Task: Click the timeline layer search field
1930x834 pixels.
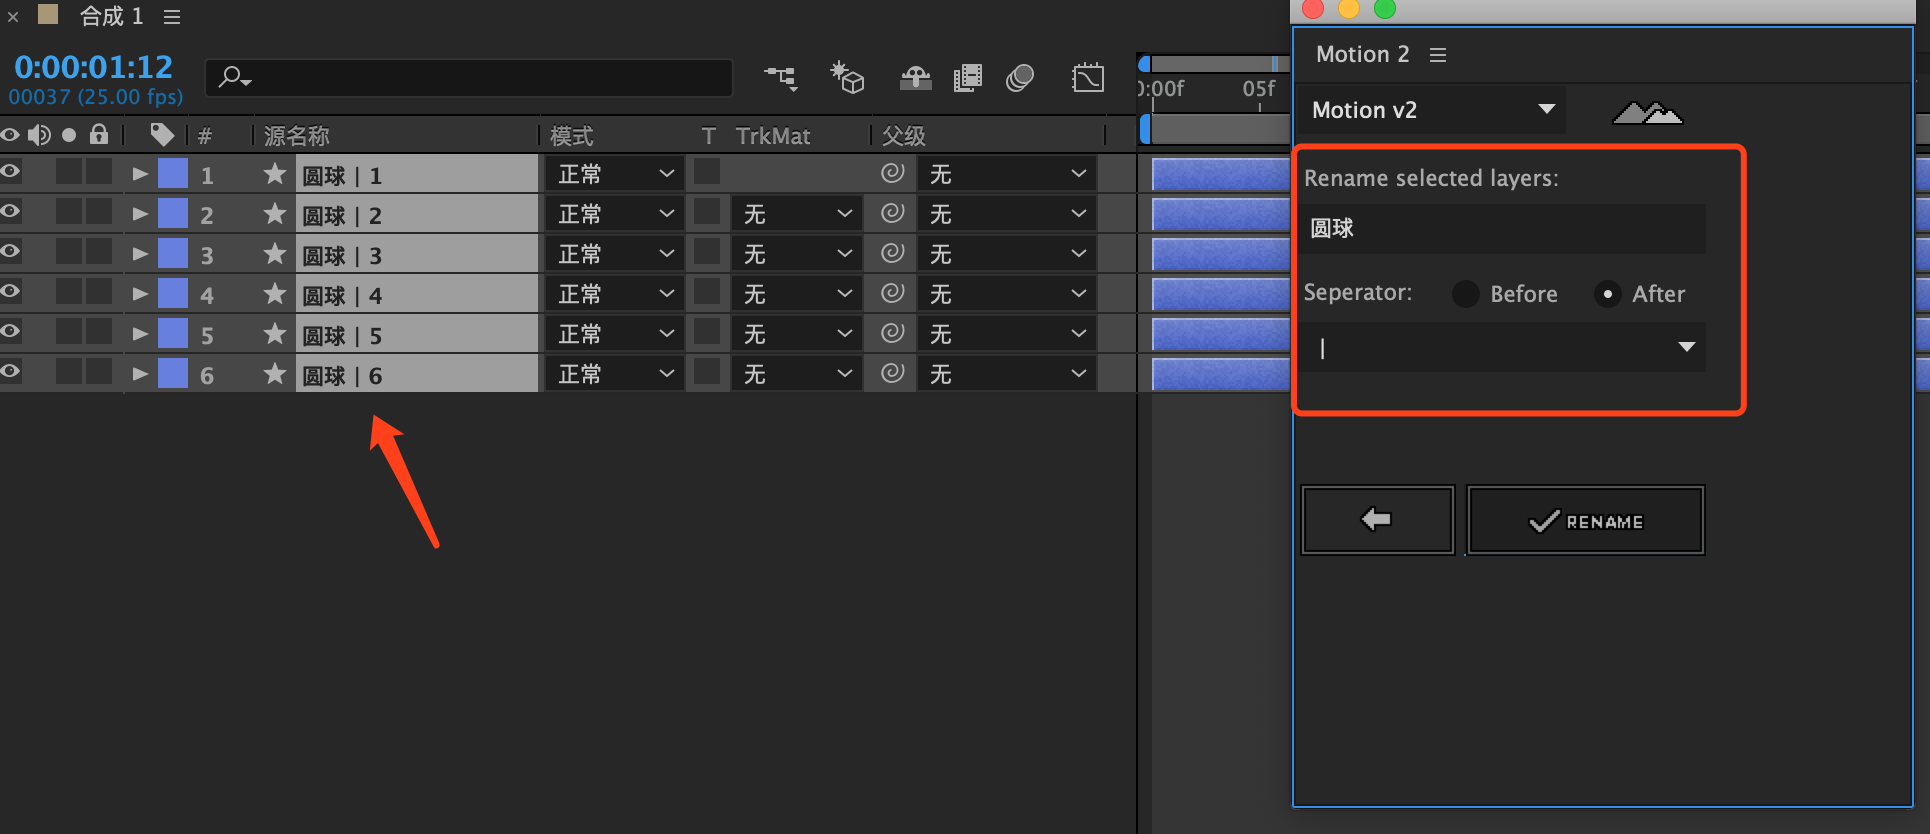Action: 469,77
